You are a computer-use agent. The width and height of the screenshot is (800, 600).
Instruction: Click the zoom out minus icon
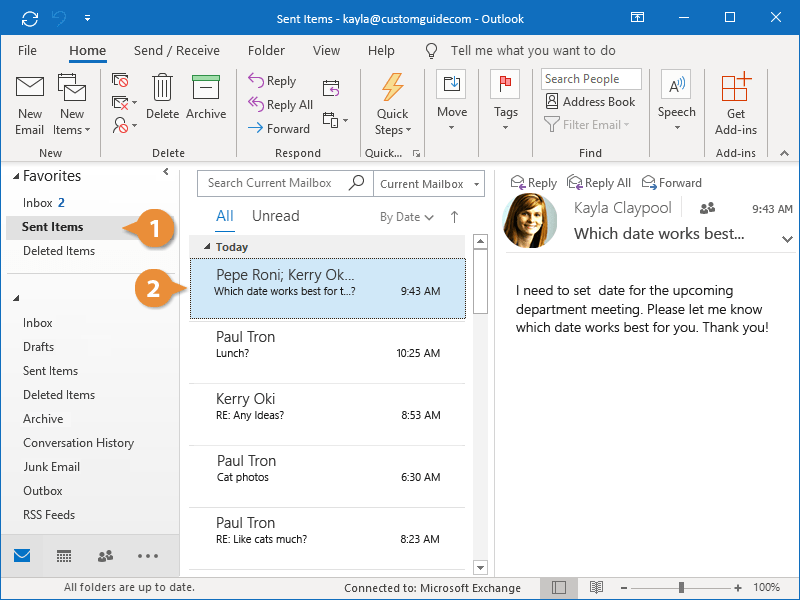point(623,588)
